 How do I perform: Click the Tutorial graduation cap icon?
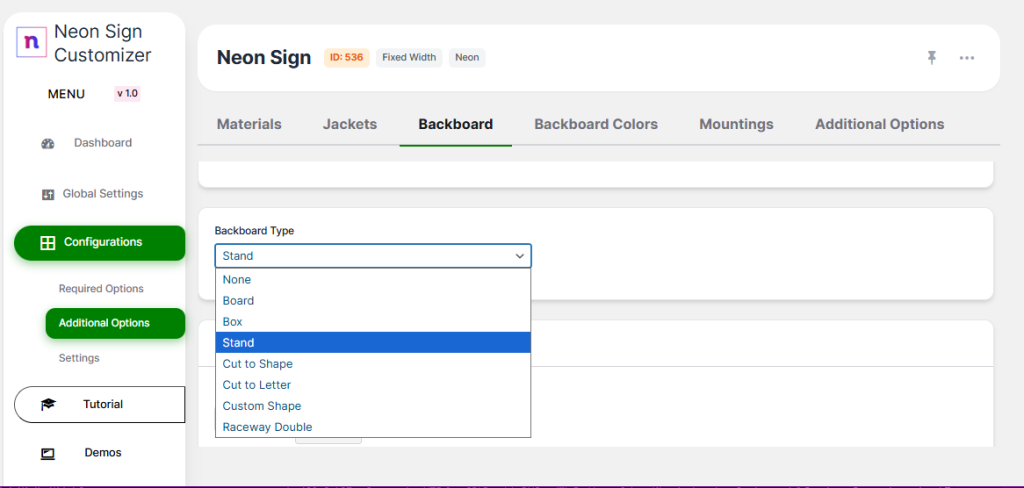48,405
